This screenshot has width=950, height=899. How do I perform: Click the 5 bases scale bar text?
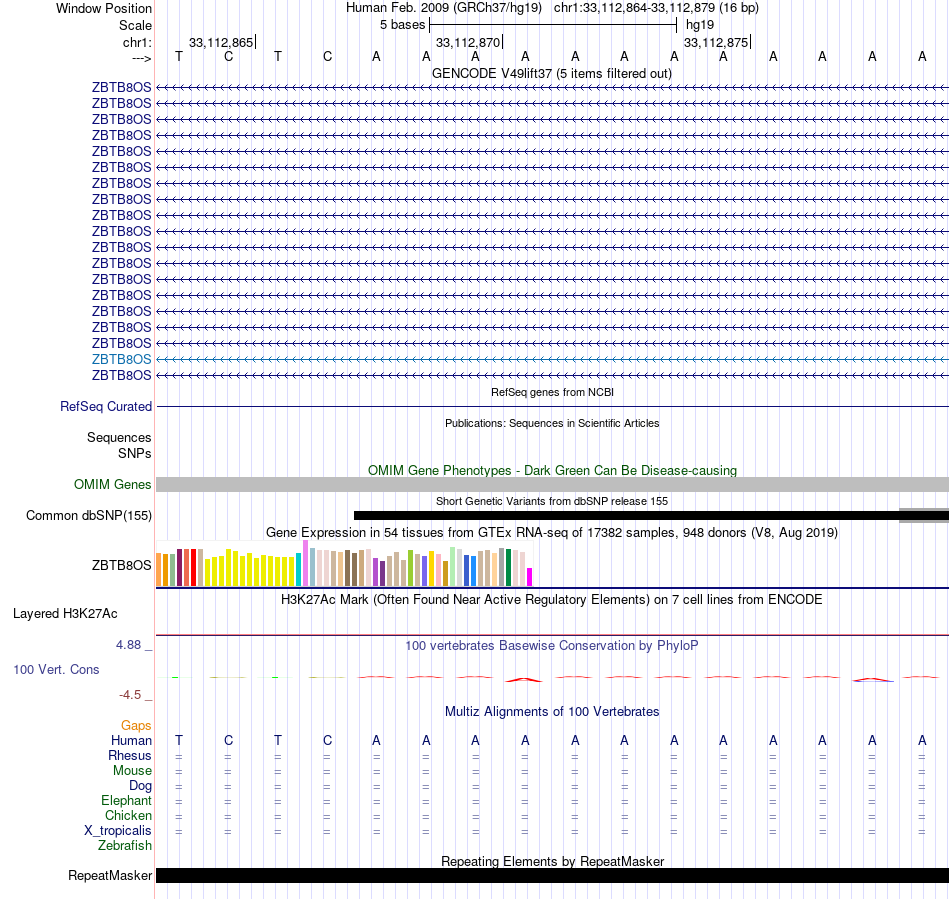coord(402,25)
